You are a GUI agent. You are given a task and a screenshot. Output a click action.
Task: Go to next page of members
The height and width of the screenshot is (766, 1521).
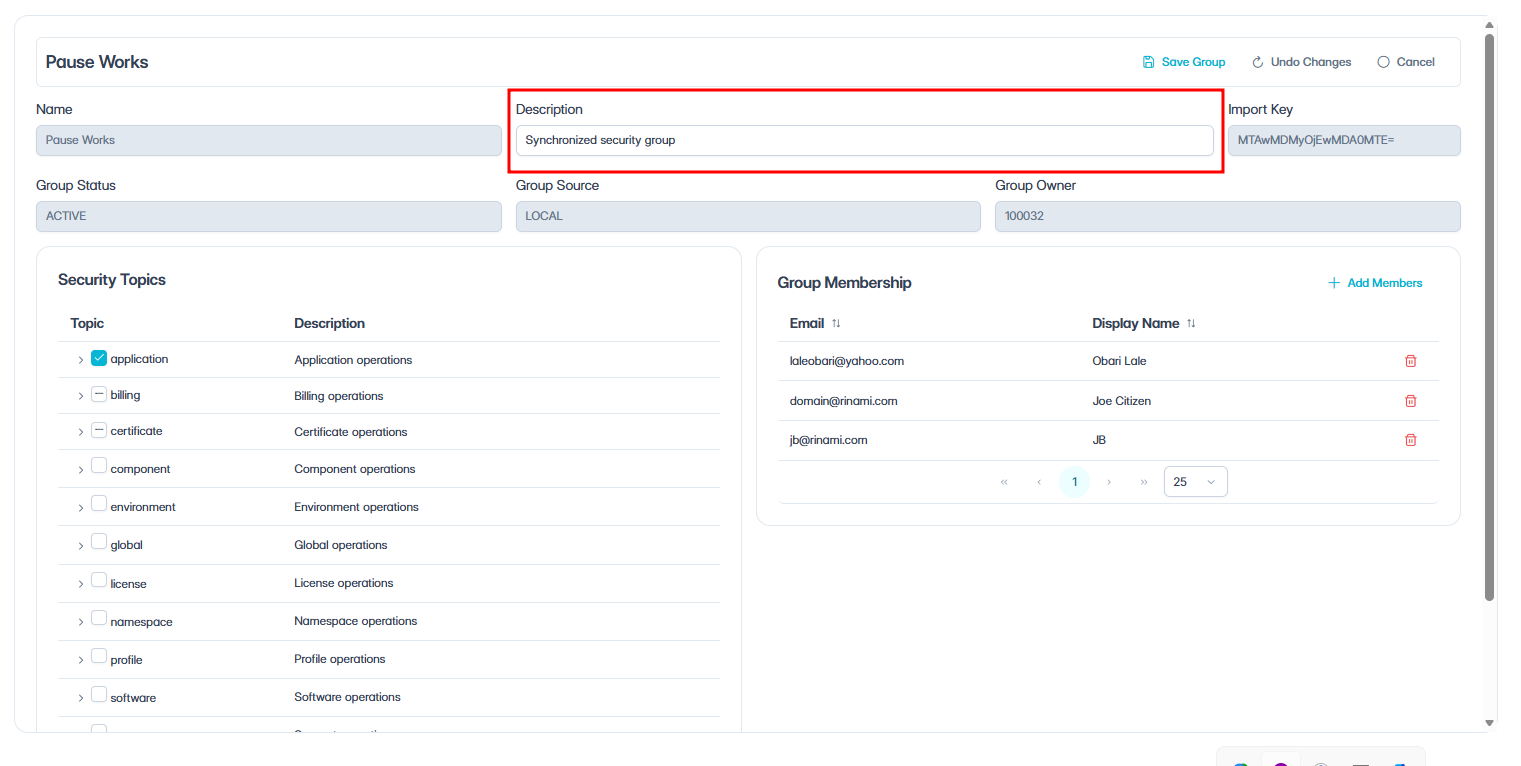(x=1109, y=482)
